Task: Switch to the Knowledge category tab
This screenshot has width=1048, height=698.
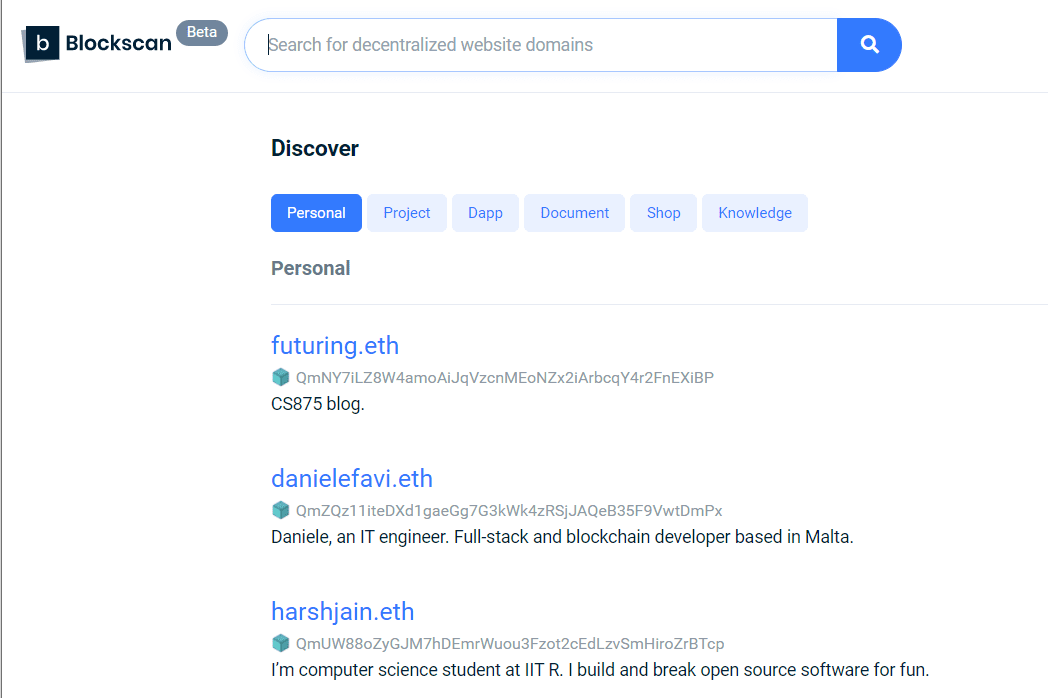Action: coord(755,213)
